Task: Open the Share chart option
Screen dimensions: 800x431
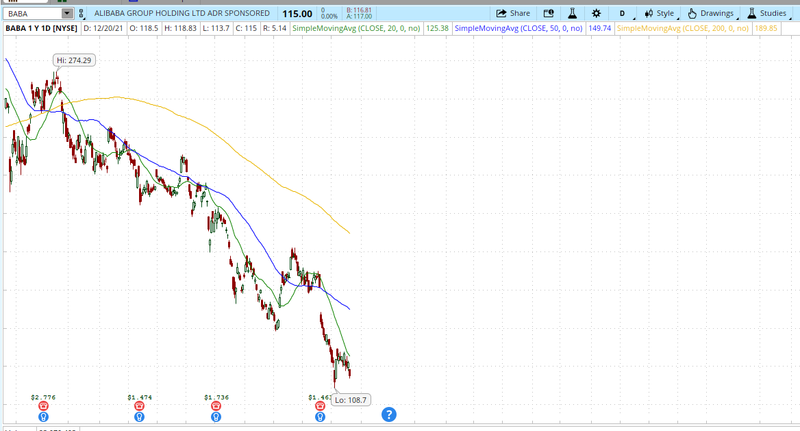Action: pos(513,13)
